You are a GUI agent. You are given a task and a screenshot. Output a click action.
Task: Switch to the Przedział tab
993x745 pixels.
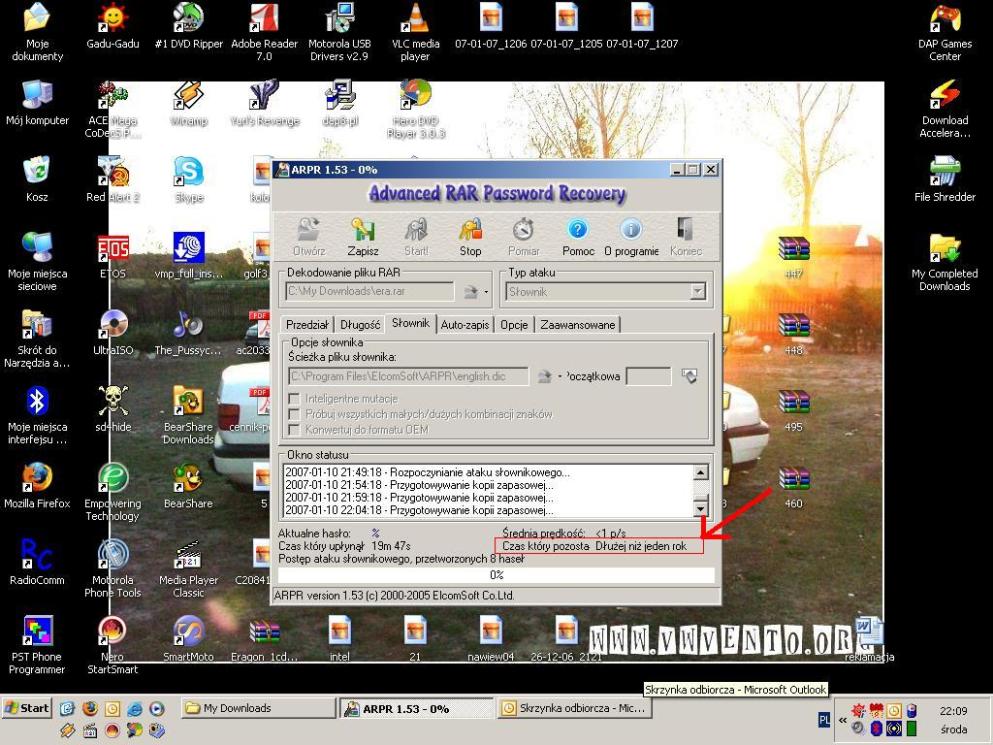coord(307,325)
